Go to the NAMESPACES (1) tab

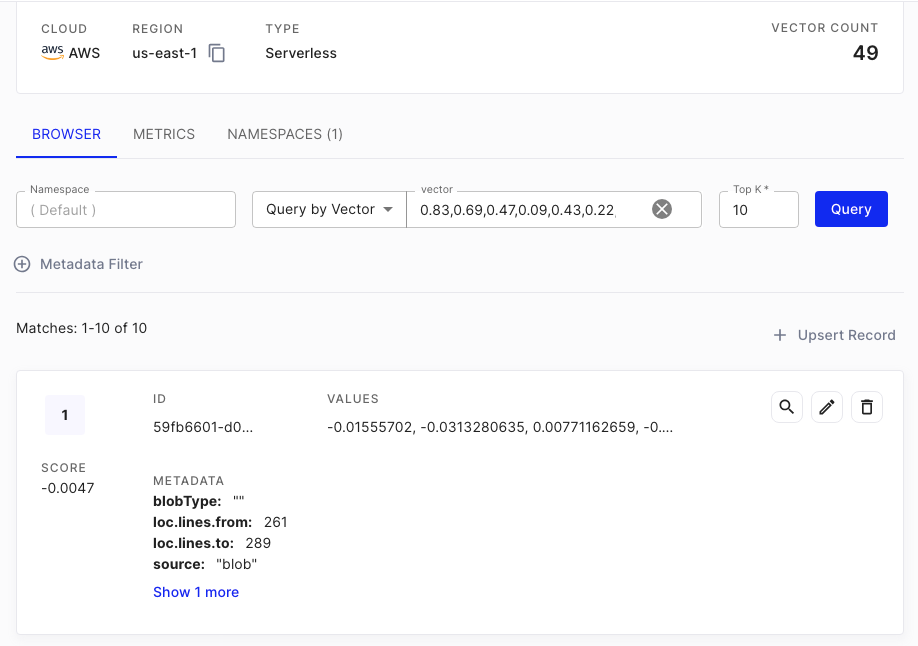coord(285,134)
